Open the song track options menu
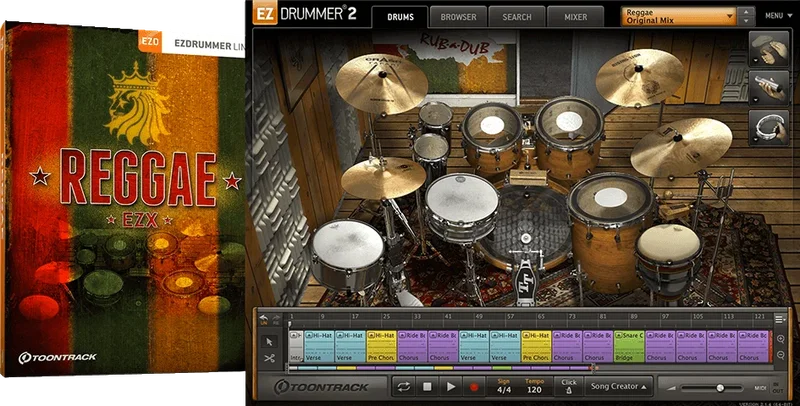Viewport: 800px width, 406px height. pyautogui.click(x=780, y=319)
